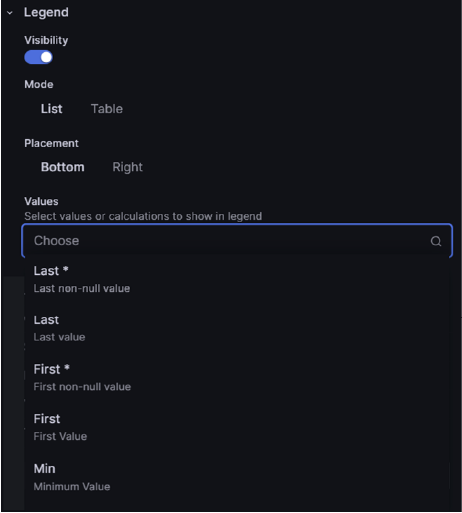Toggle the legend Visibility switch
462x513 pixels.
[x=38, y=57]
